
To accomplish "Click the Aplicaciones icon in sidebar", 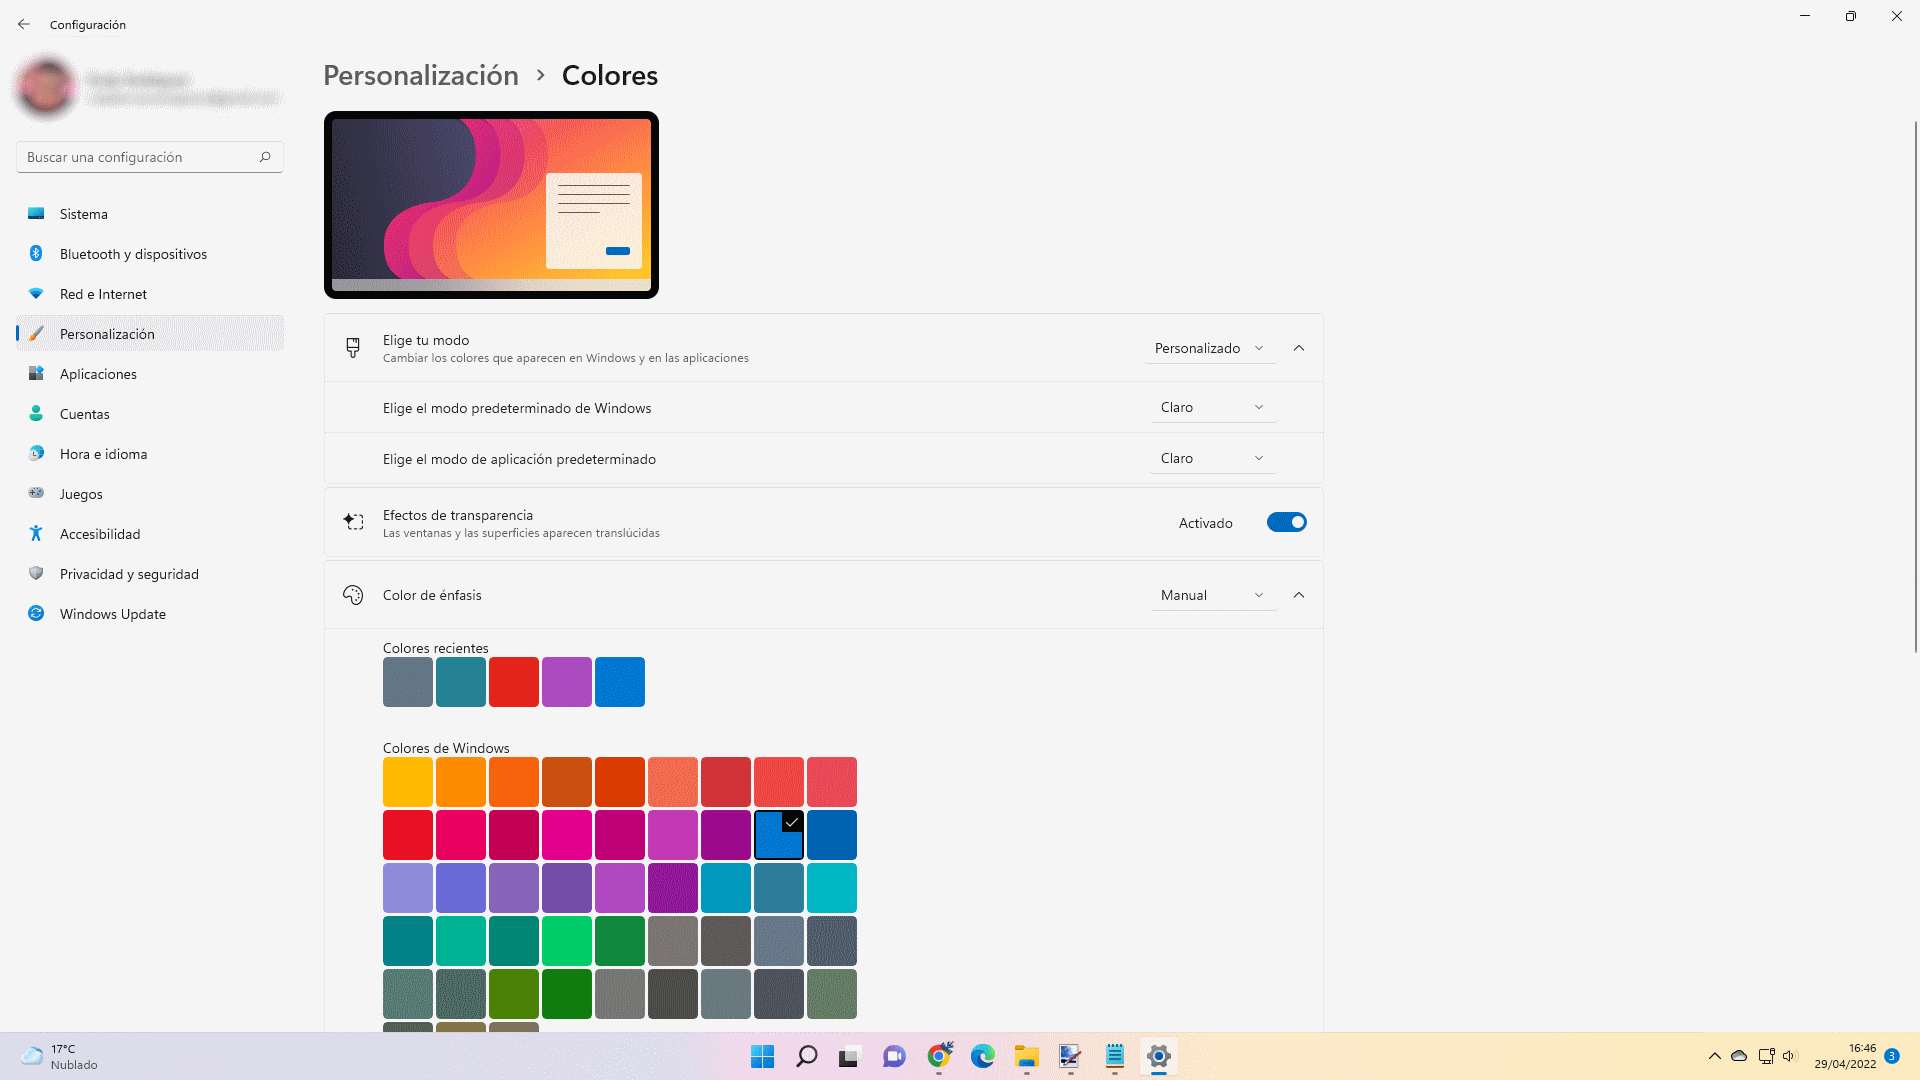I will pos(36,374).
